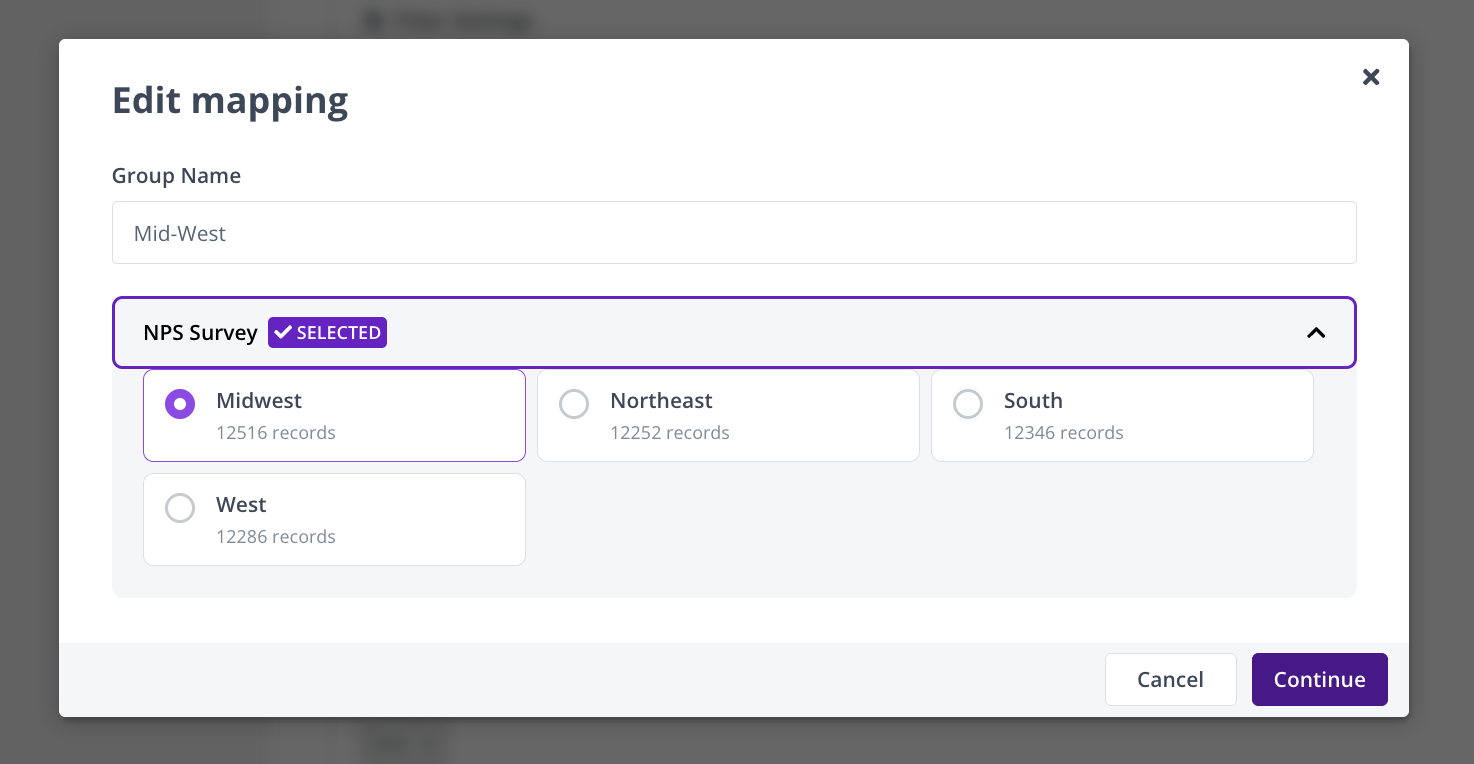Click the "12346 records" text under South

1064,433
